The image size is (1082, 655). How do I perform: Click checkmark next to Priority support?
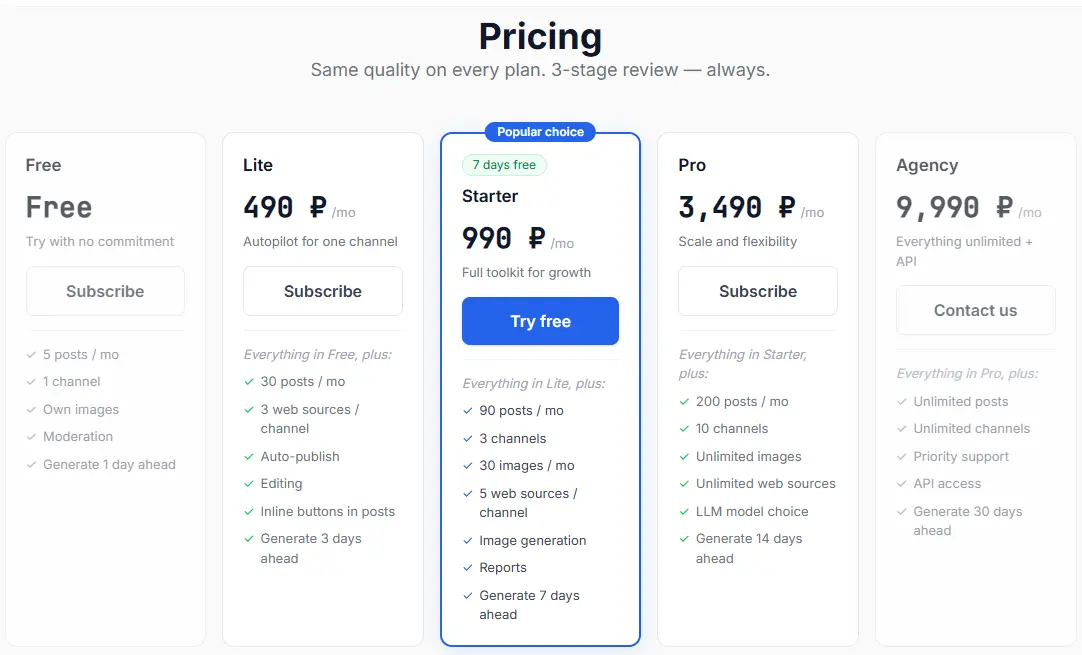pyautogui.click(x=902, y=457)
